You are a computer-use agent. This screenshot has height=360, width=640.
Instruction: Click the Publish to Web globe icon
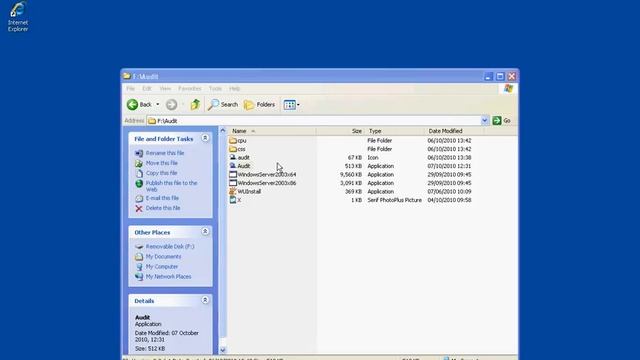click(139, 184)
